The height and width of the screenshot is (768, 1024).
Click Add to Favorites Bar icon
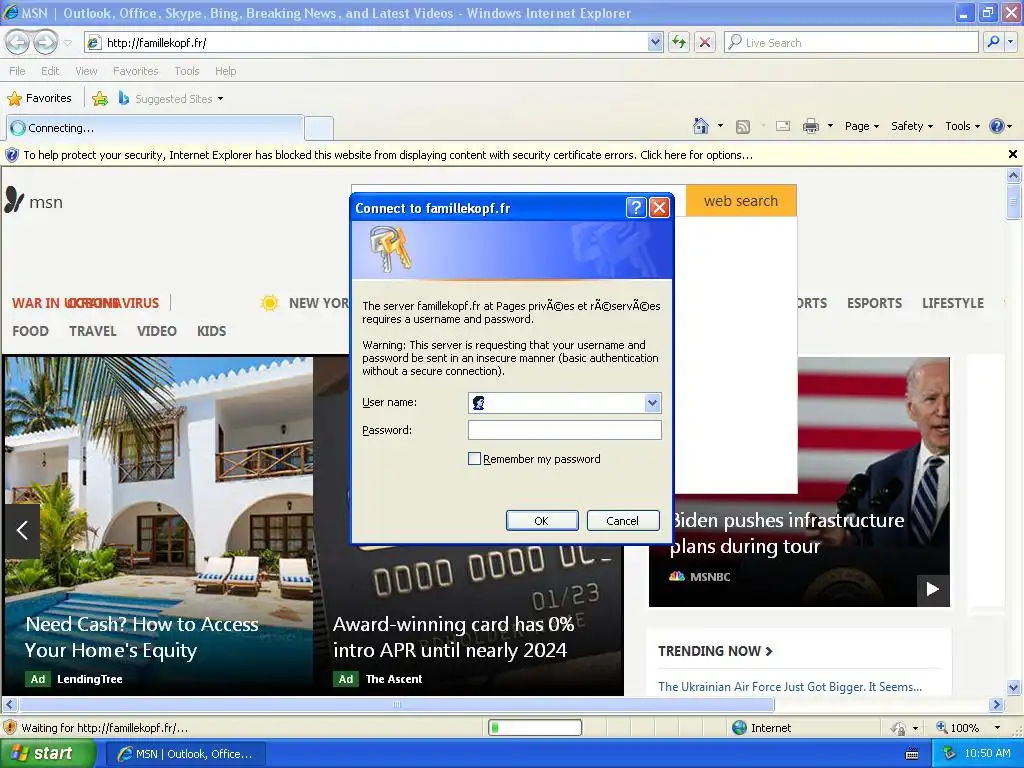click(x=100, y=99)
